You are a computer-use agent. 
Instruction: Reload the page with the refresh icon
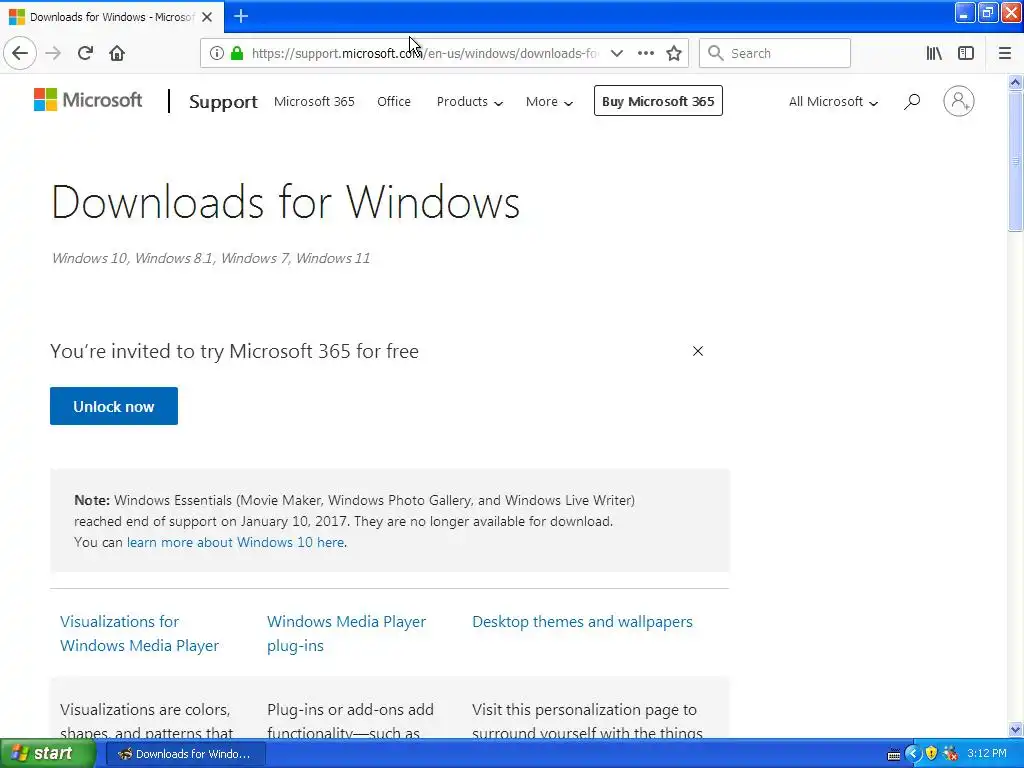click(85, 53)
